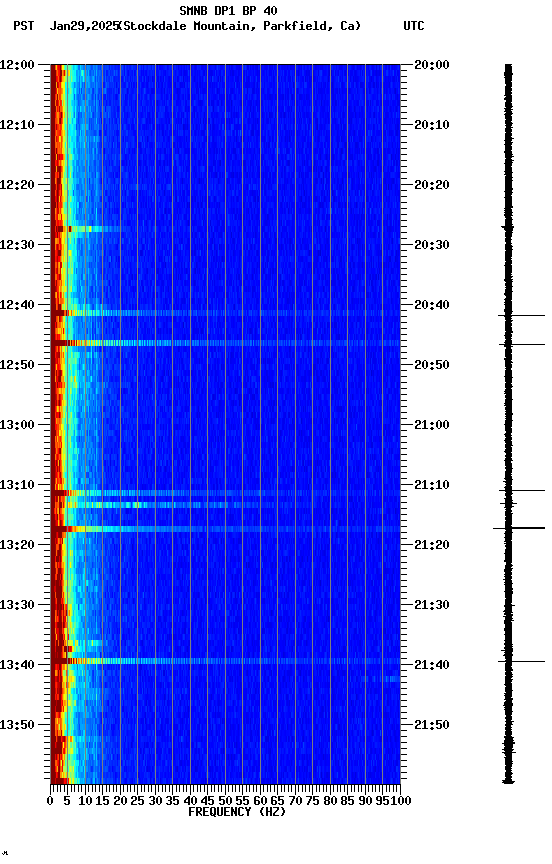Click the PST time label 12:20
Image resolution: width=552 pixels, height=864 pixels.
17,185
